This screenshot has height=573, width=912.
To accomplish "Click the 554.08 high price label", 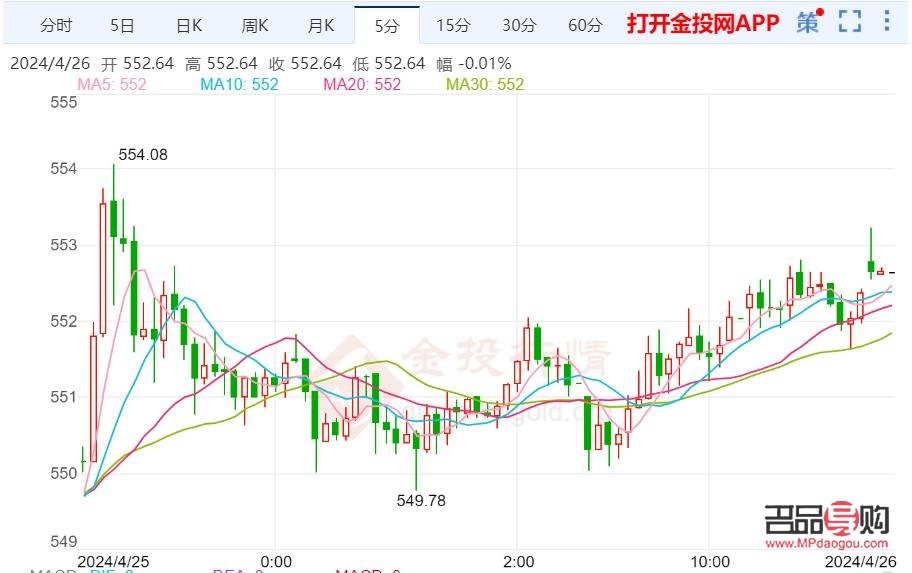I will pos(142,155).
